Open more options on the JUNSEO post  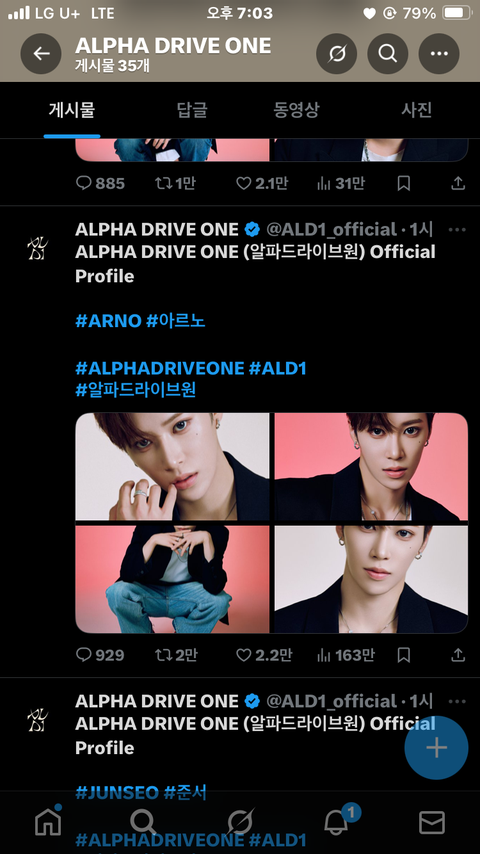[457, 702]
